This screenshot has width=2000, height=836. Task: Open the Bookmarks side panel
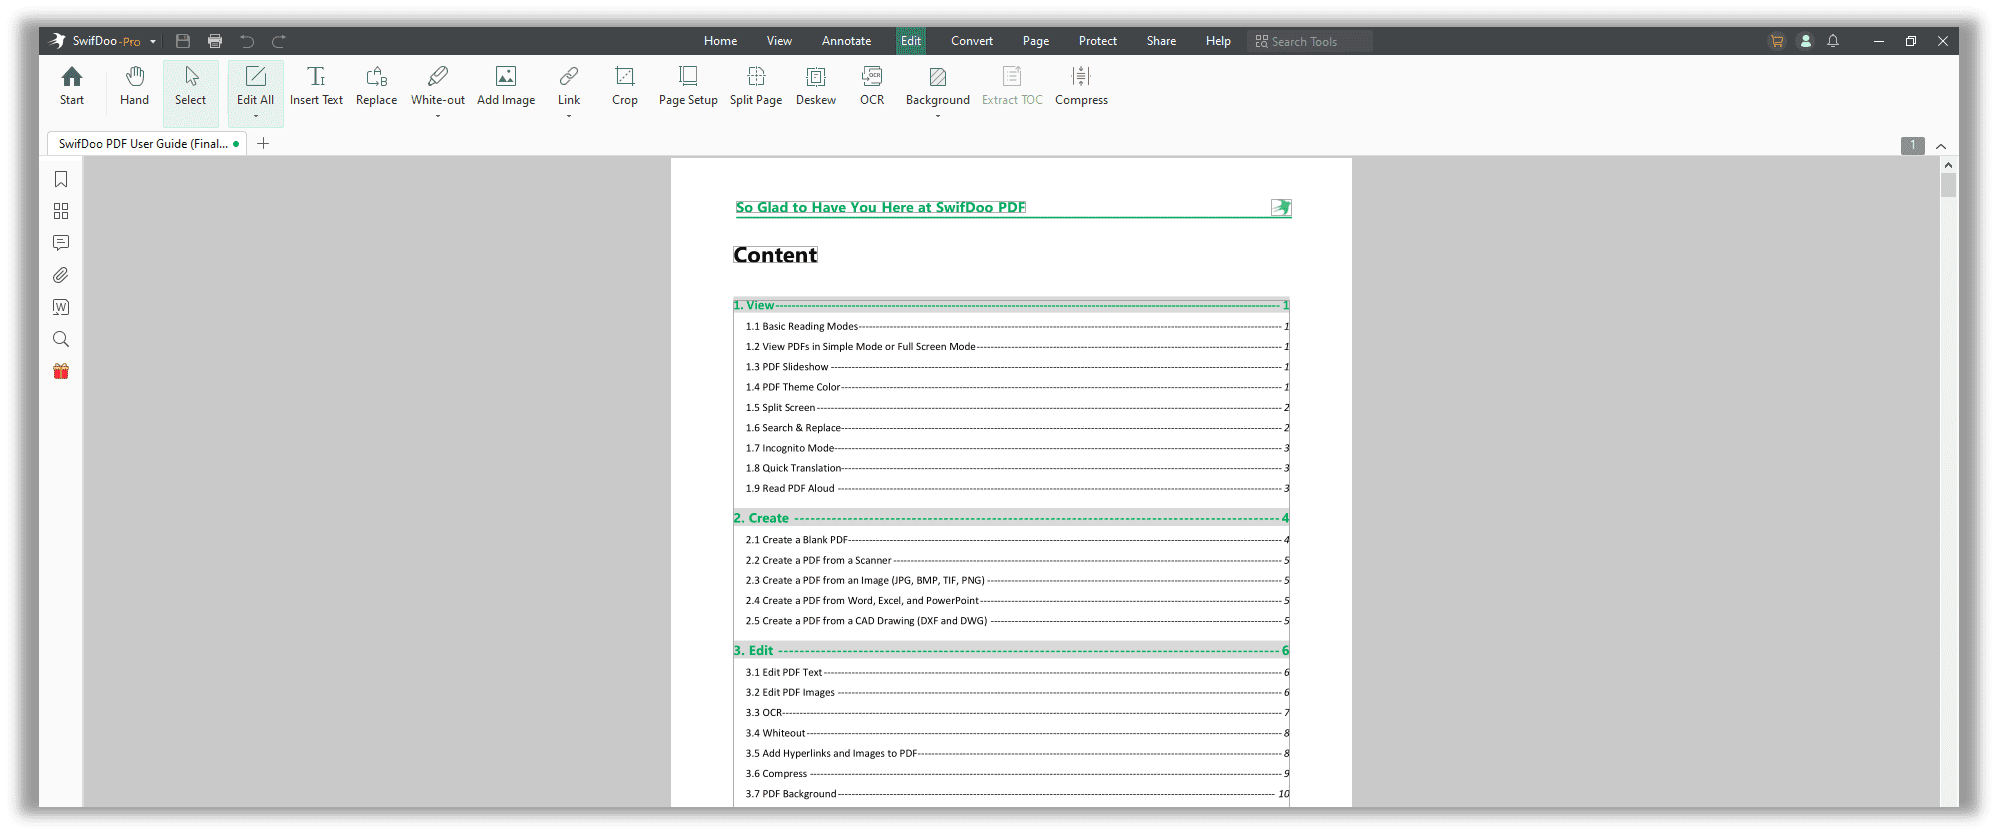(61, 179)
